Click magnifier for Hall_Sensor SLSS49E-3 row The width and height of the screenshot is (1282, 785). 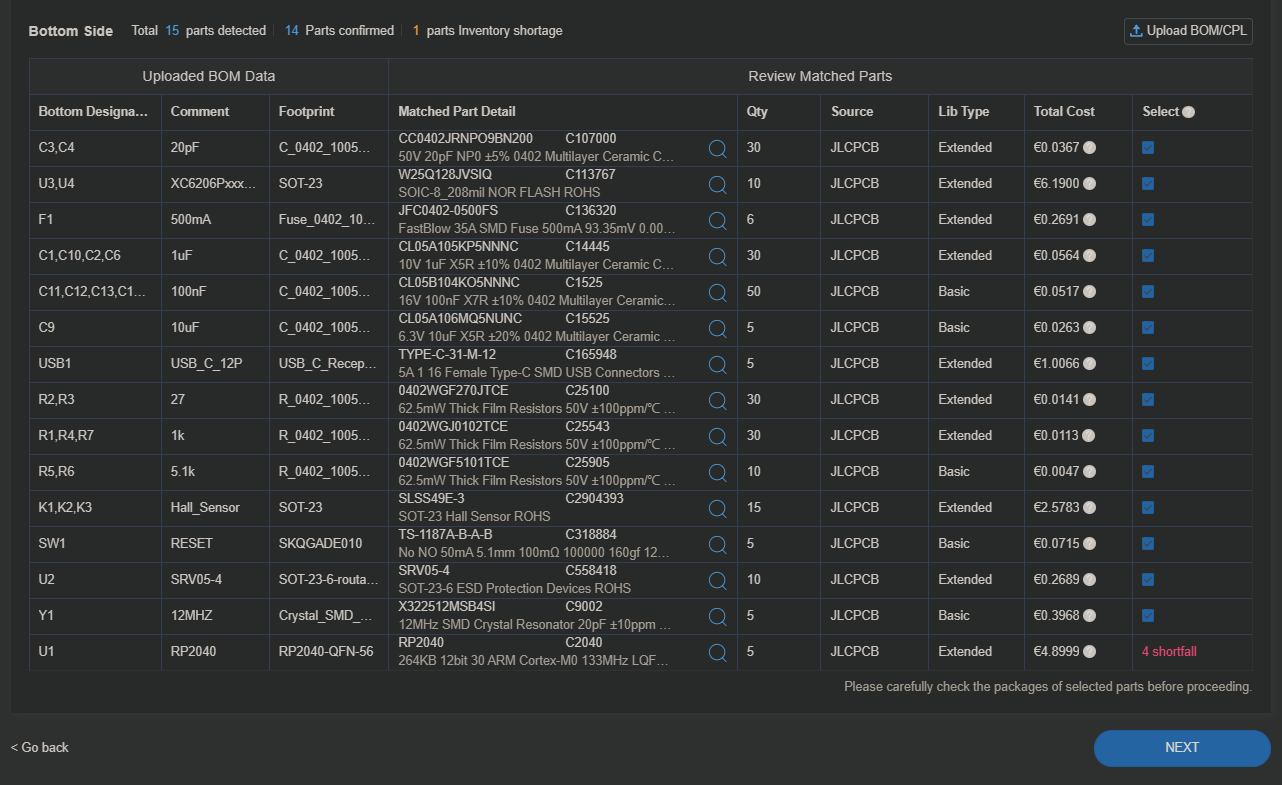(717, 509)
